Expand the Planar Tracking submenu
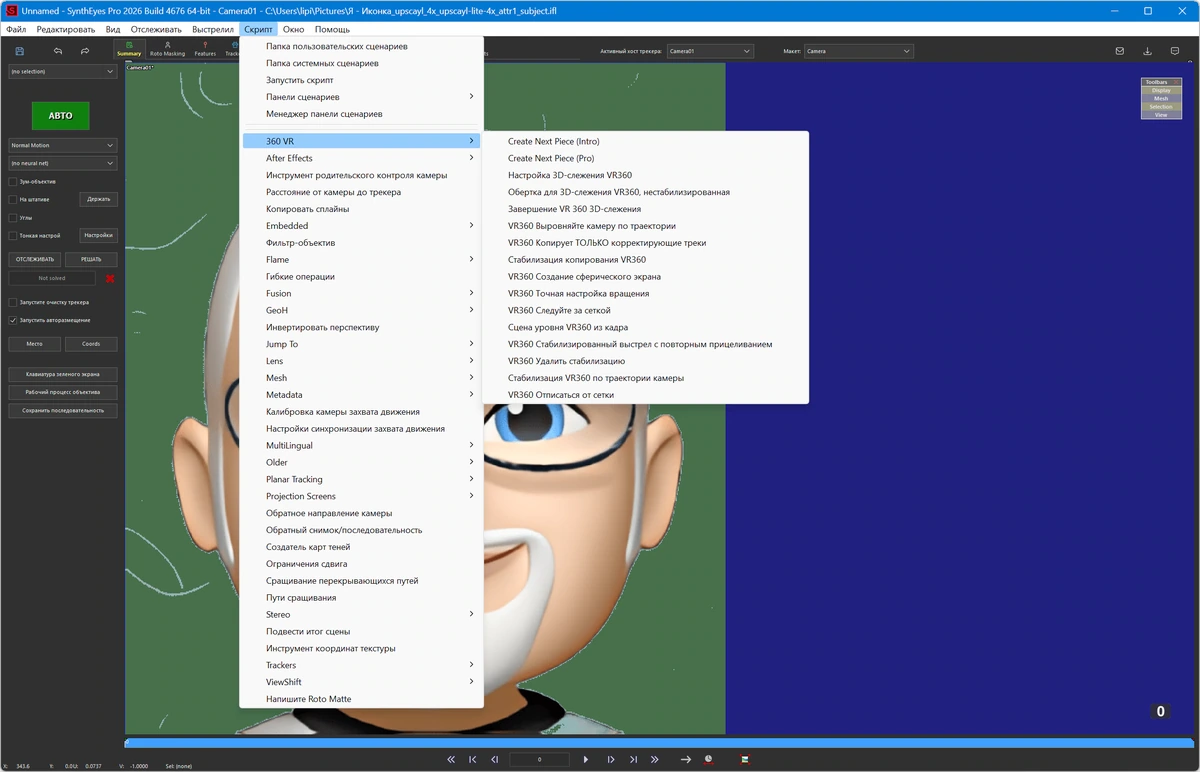This screenshot has width=1200, height=772. [x=361, y=479]
